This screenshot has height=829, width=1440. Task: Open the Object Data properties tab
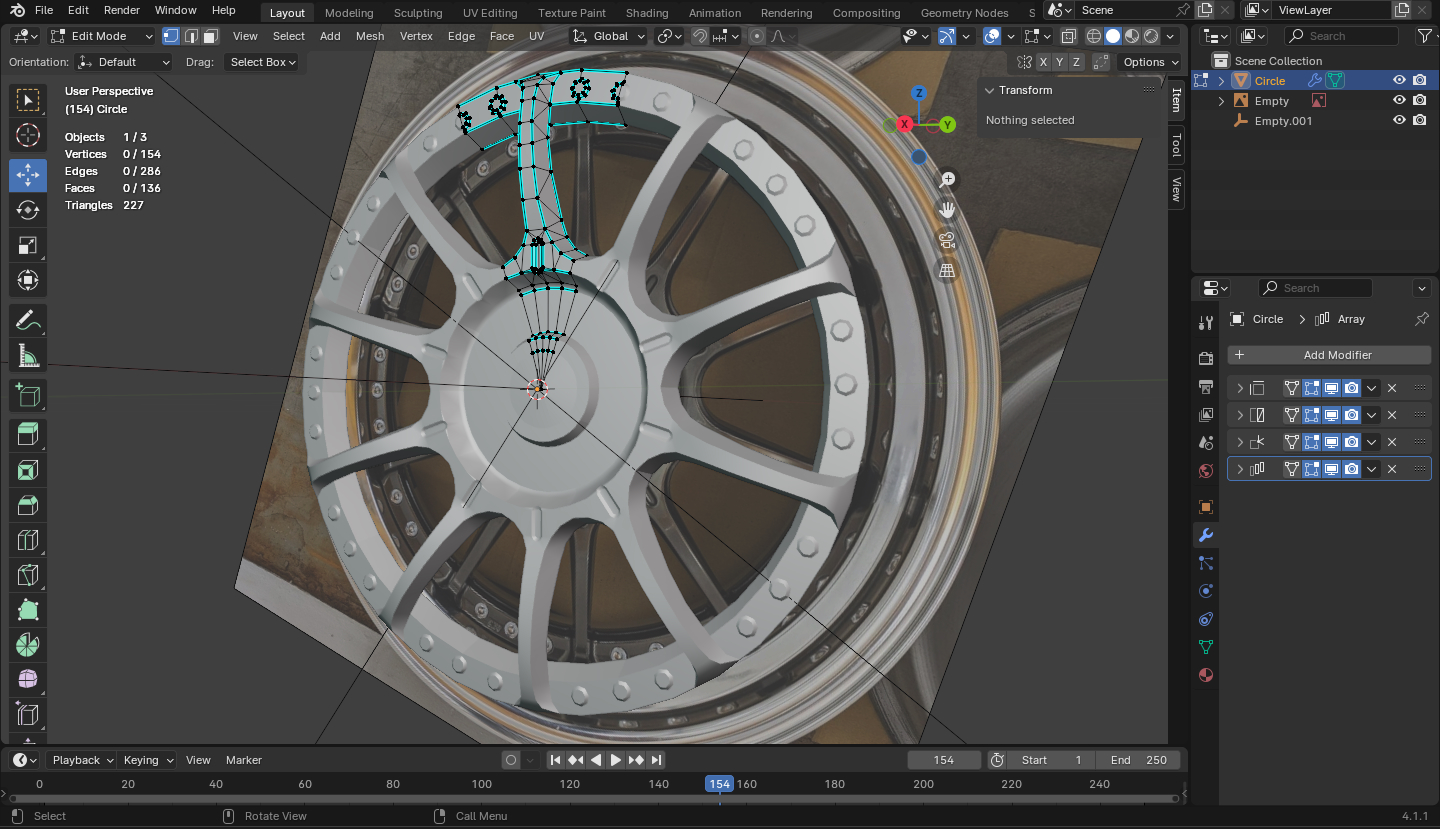1206,647
